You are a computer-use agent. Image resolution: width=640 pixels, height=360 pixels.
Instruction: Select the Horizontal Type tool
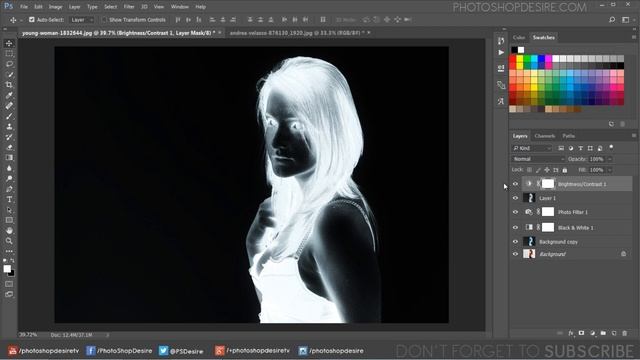point(9,200)
